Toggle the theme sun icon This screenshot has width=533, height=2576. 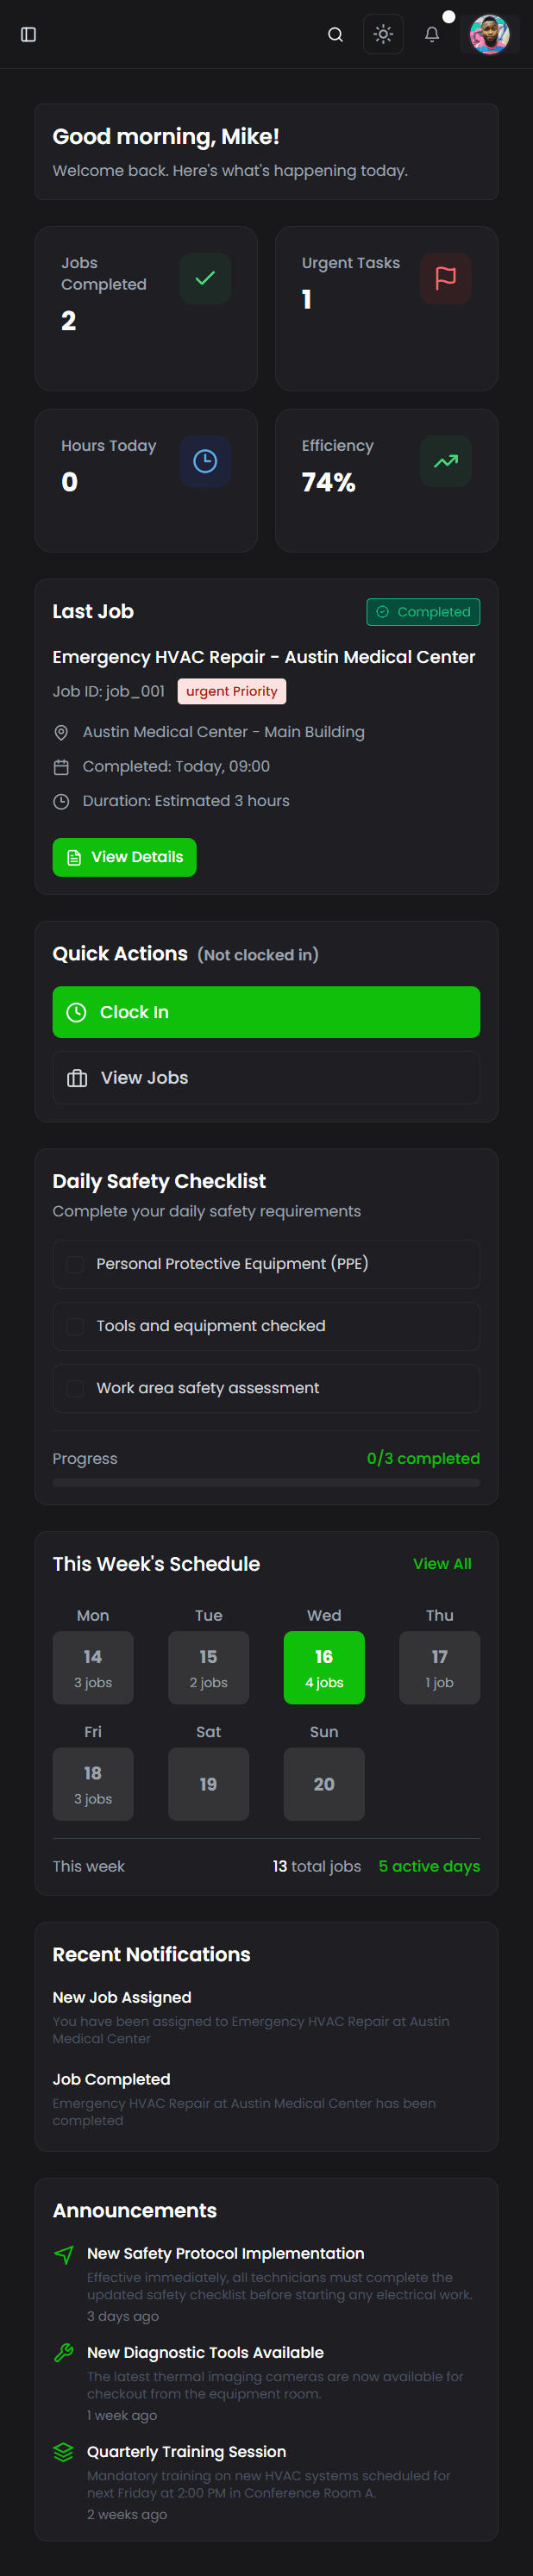pos(383,33)
